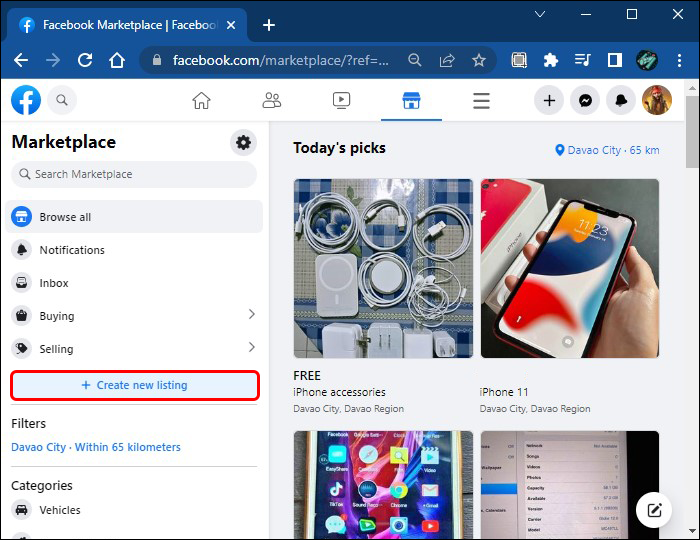Click the Selling price tag icon

[x=21, y=349]
